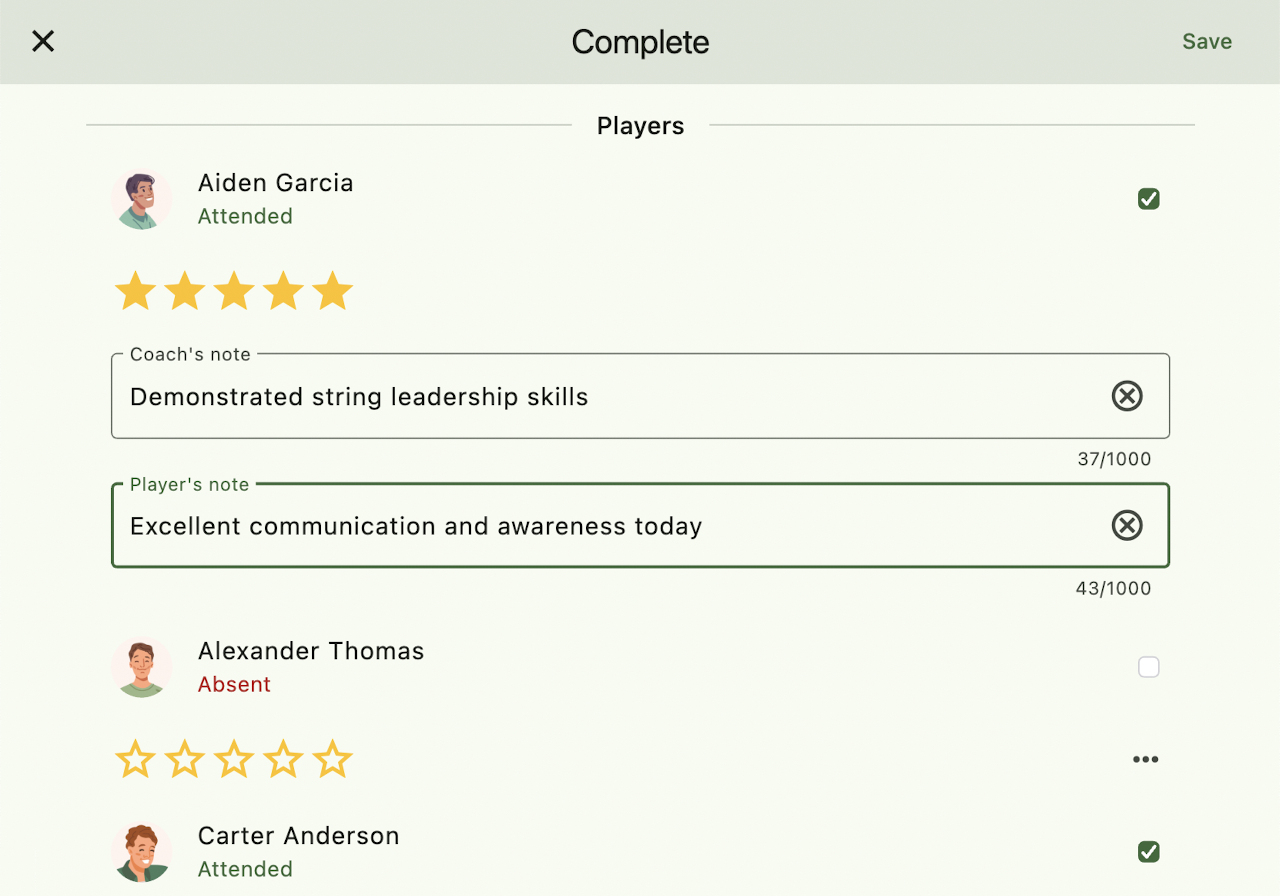This screenshot has width=1280, height=896.
Task: Rate Alexander Thomas five stars
Action: coord(333,760)
